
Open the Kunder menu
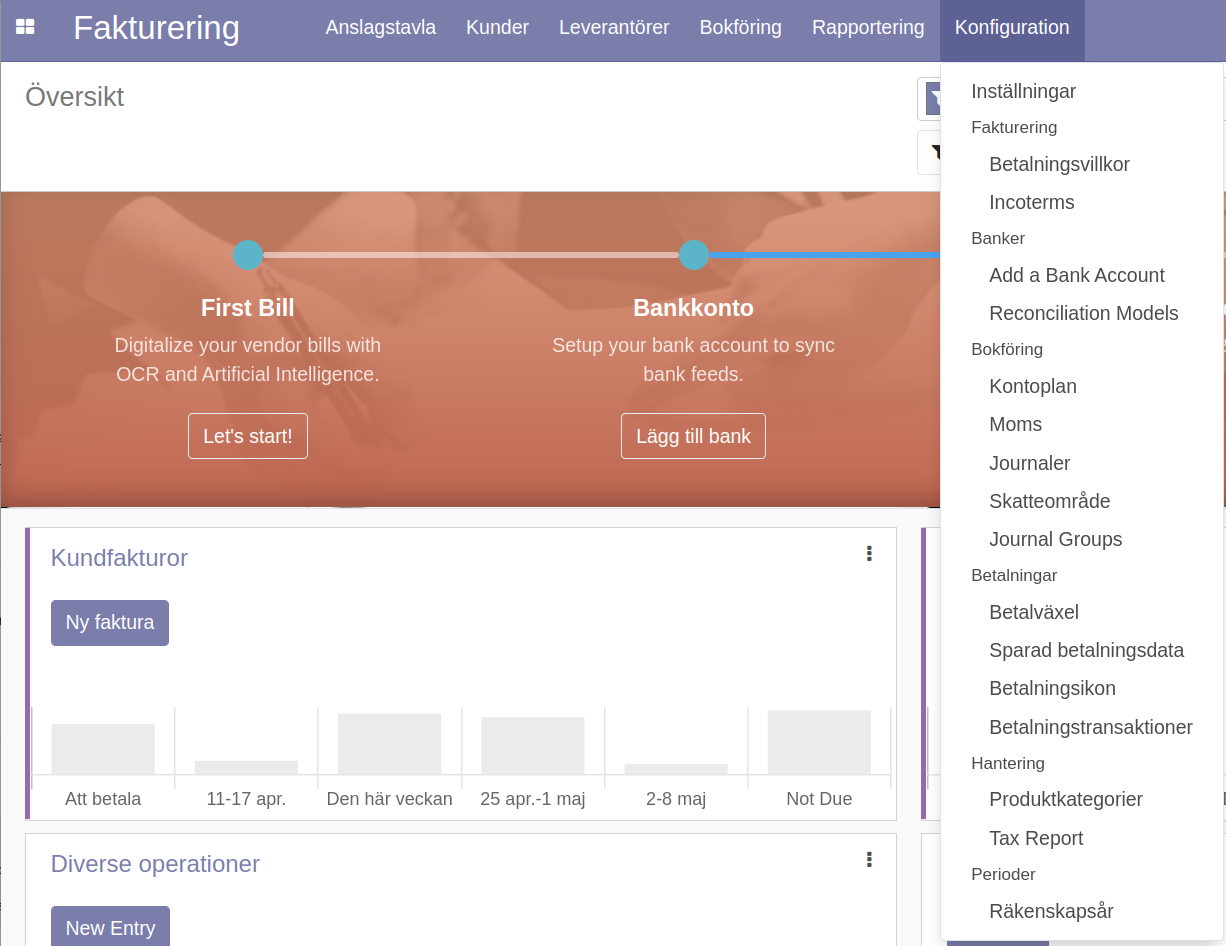(x=497, y=28)
